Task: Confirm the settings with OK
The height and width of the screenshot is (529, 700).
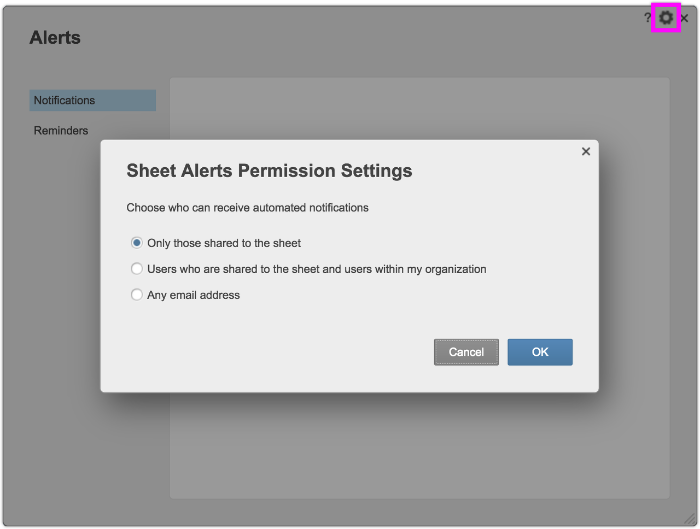Action: click(540, 352)
